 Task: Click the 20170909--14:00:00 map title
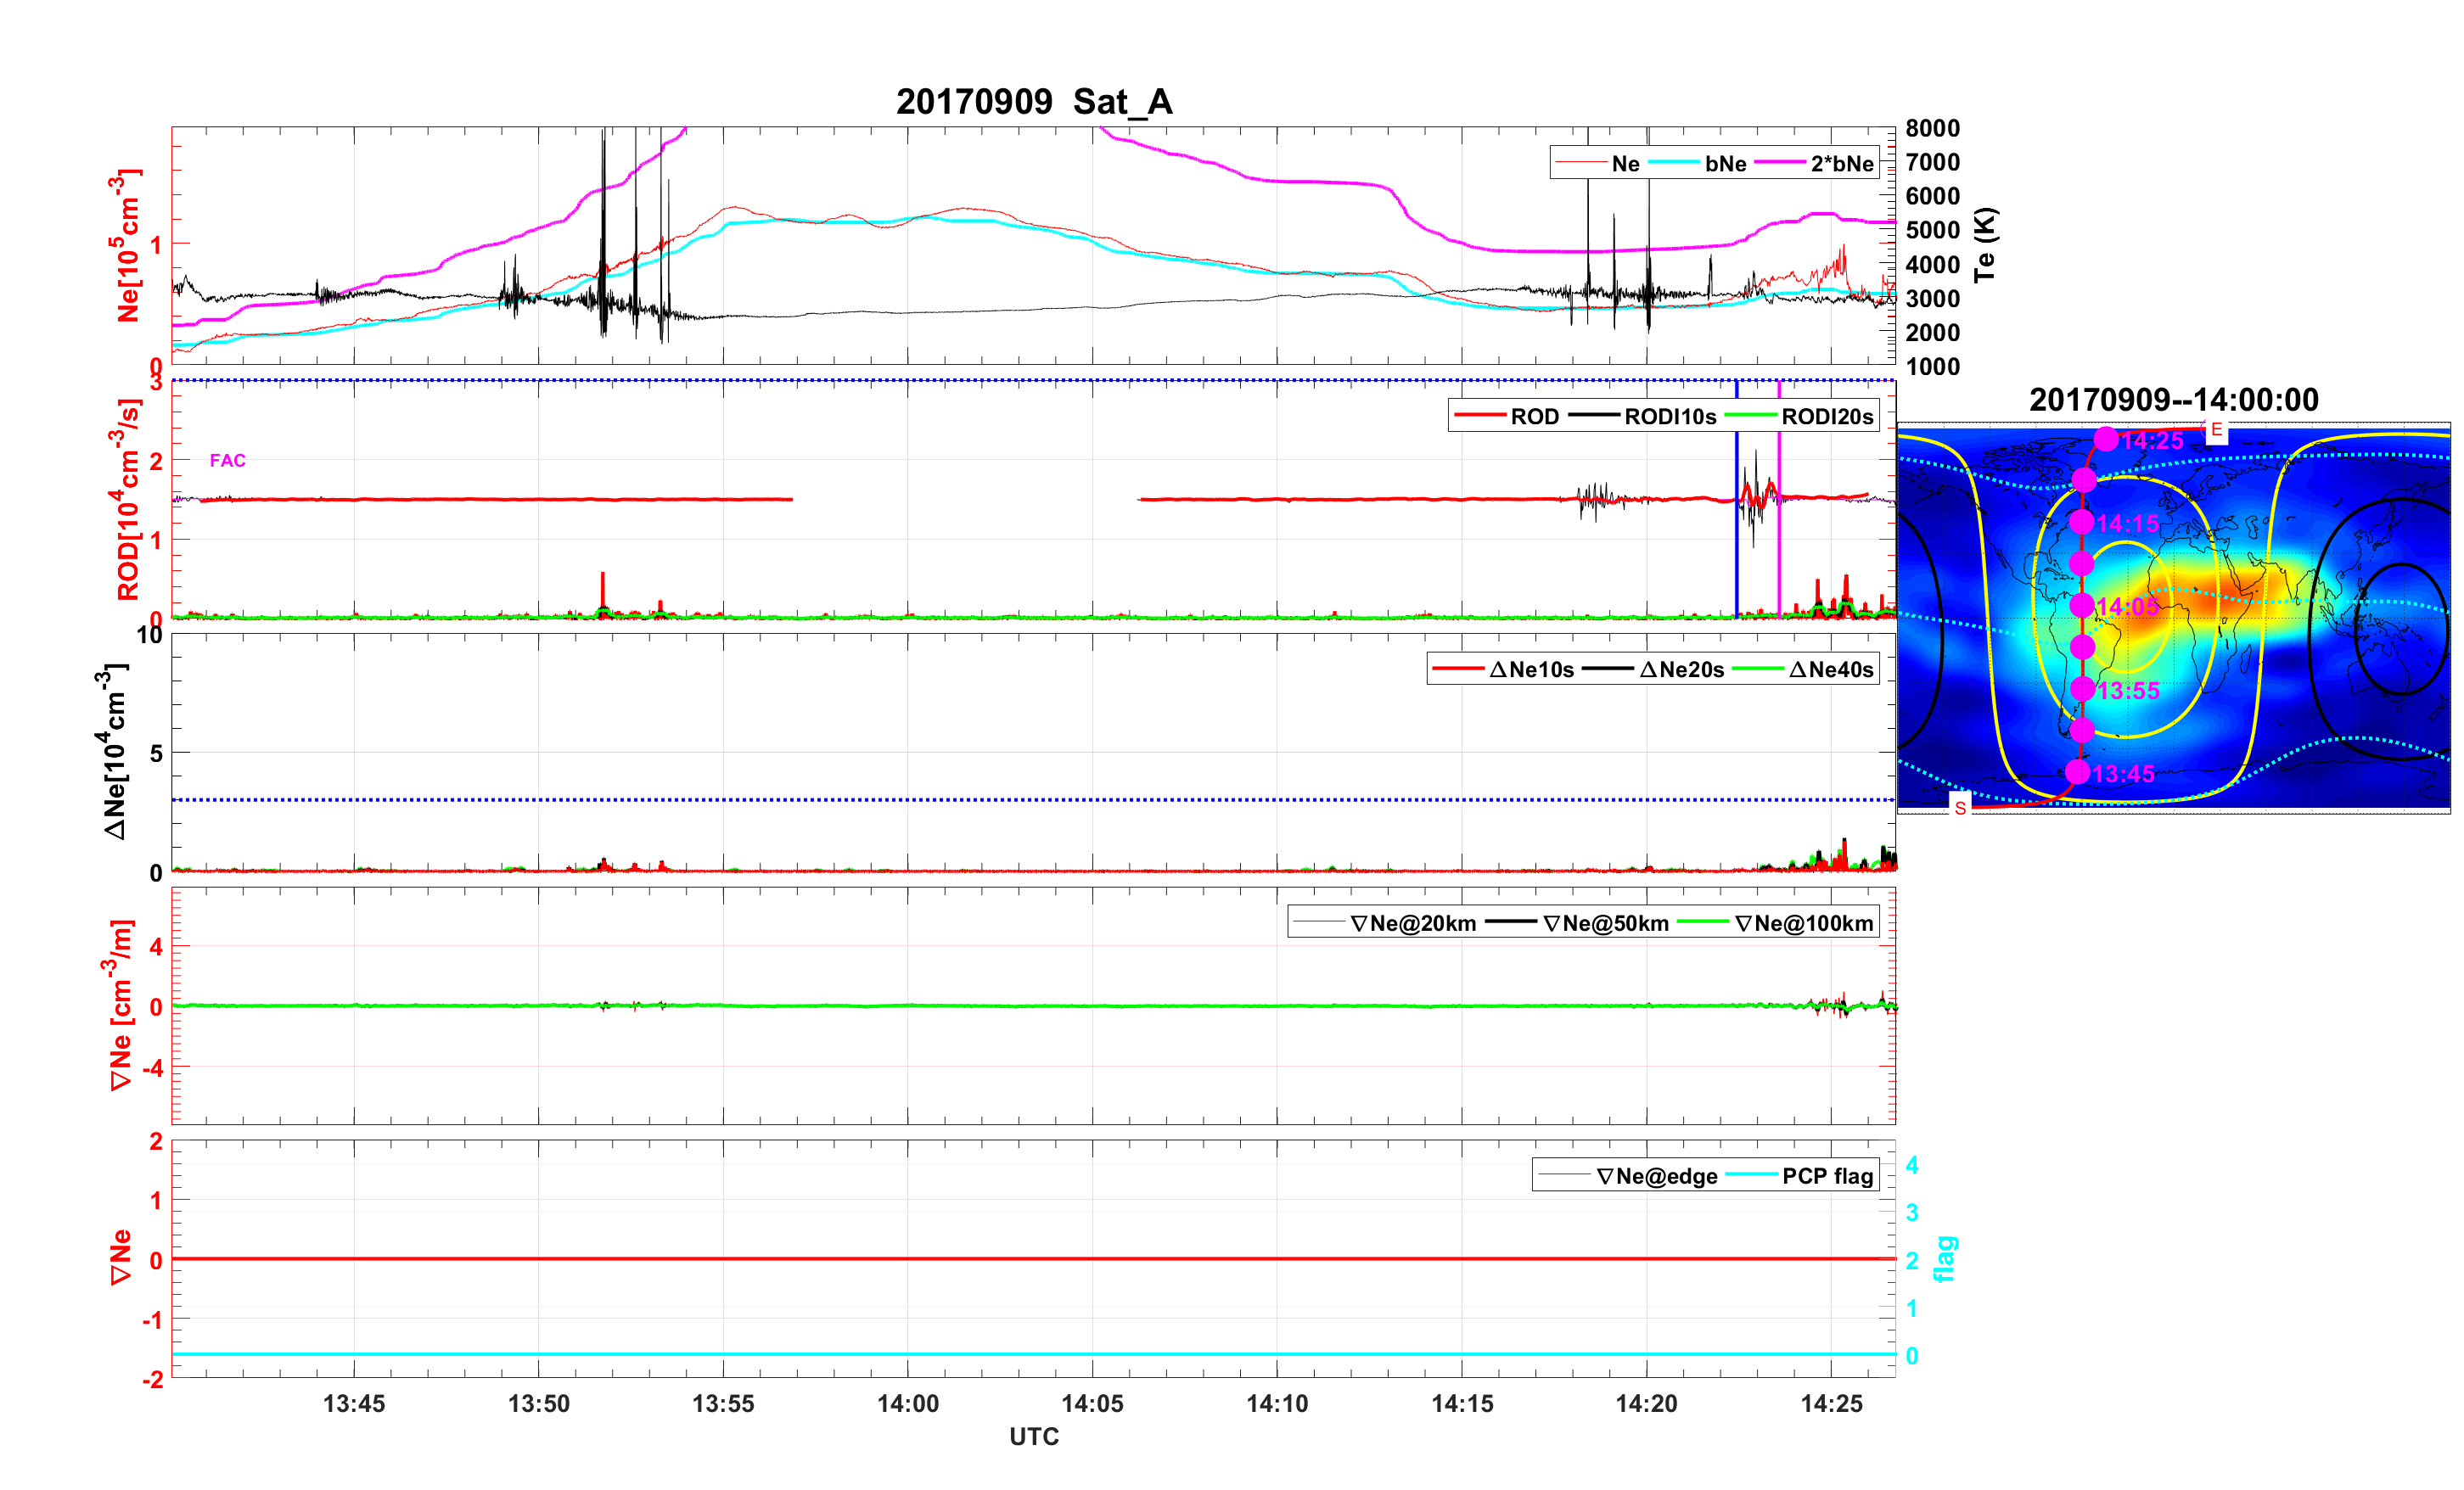pos(2173,399)
